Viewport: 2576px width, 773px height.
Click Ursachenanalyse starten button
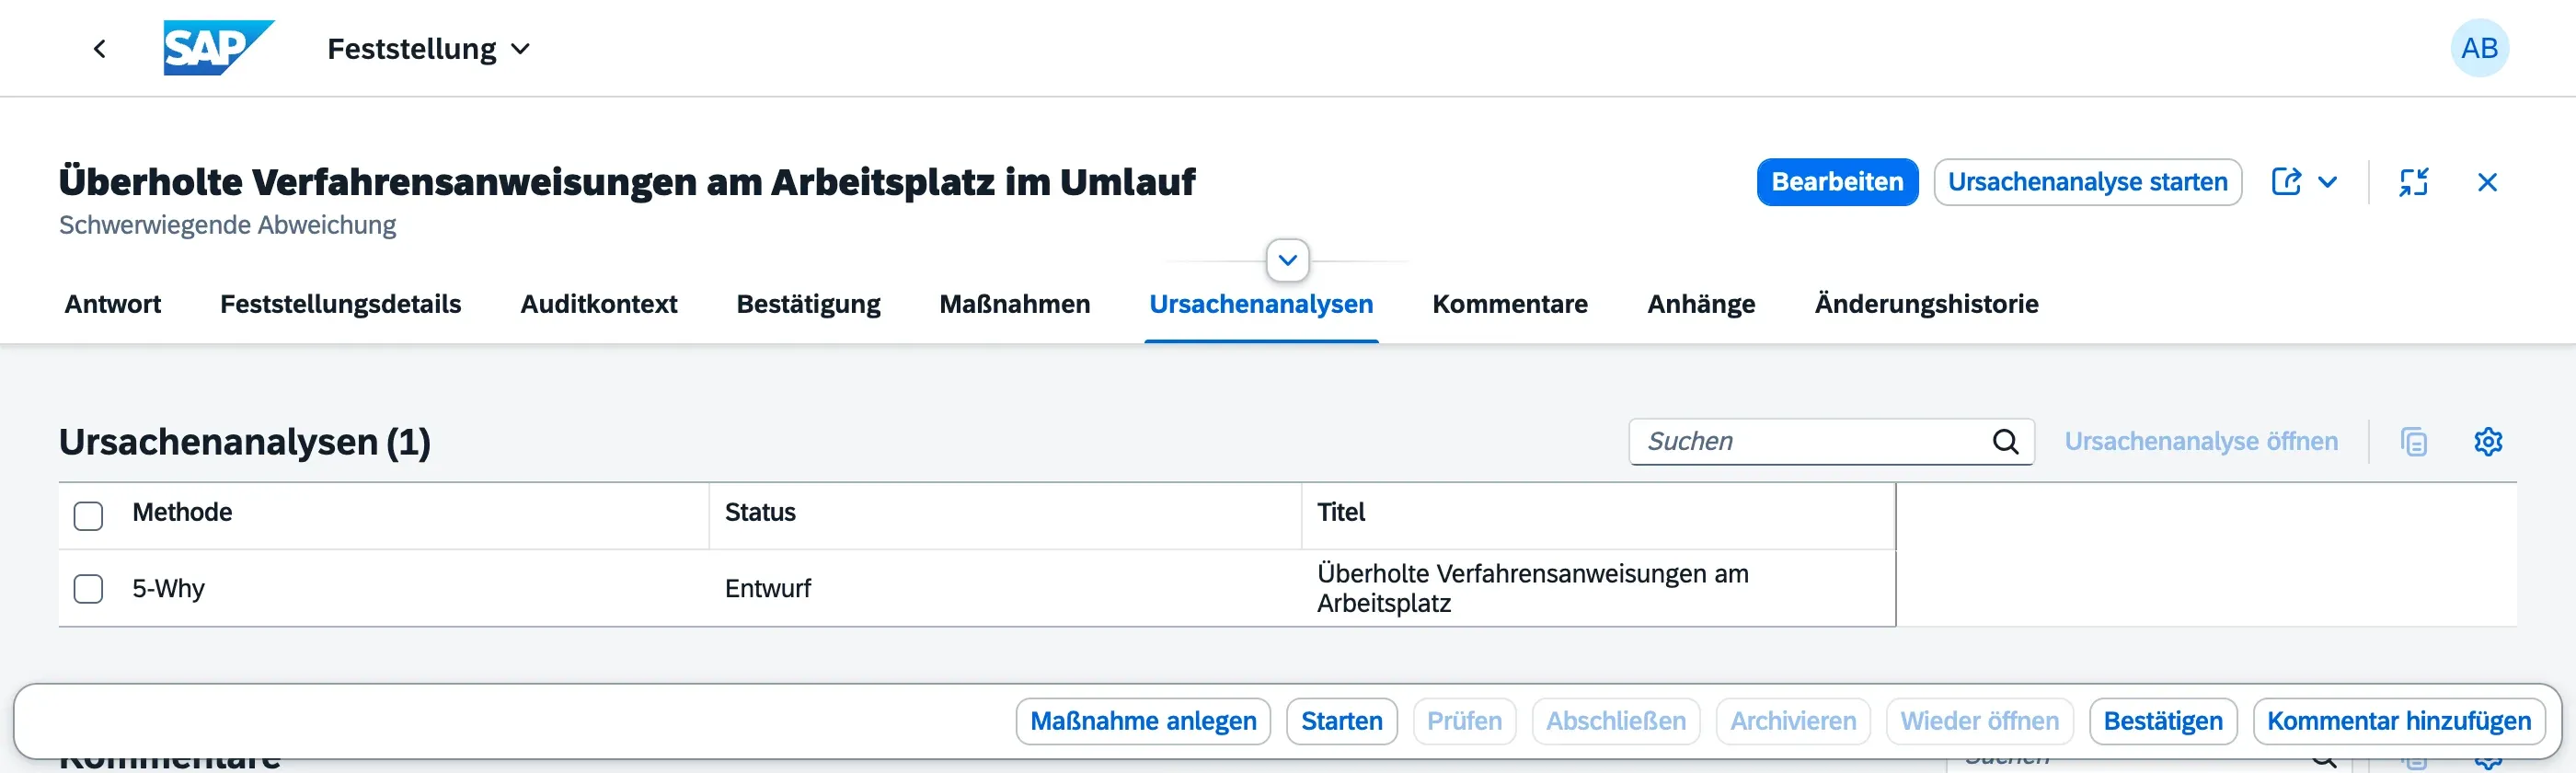[x=2087, y=182]
